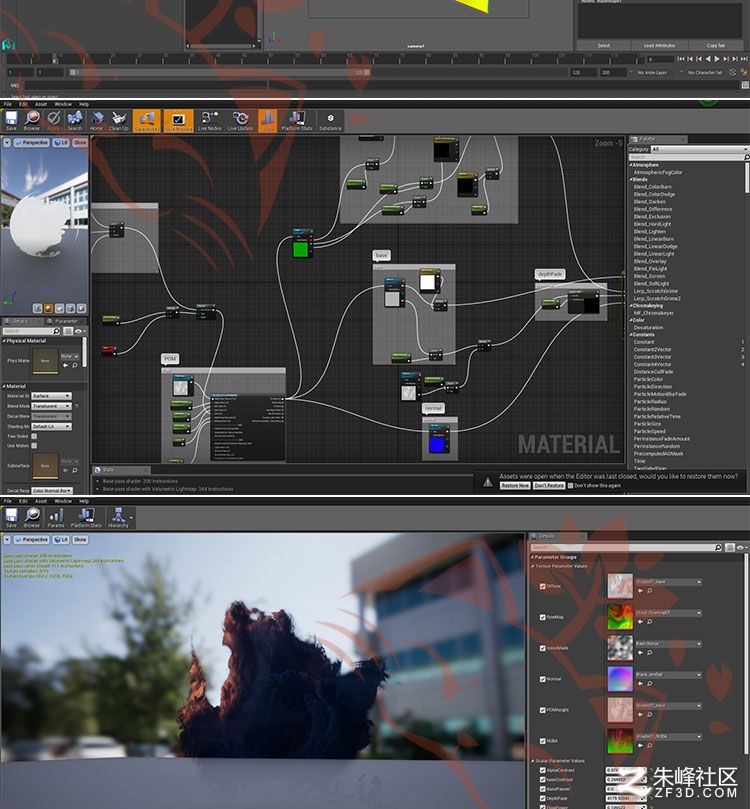Click the Apply toolbar icon

[54, 121]
